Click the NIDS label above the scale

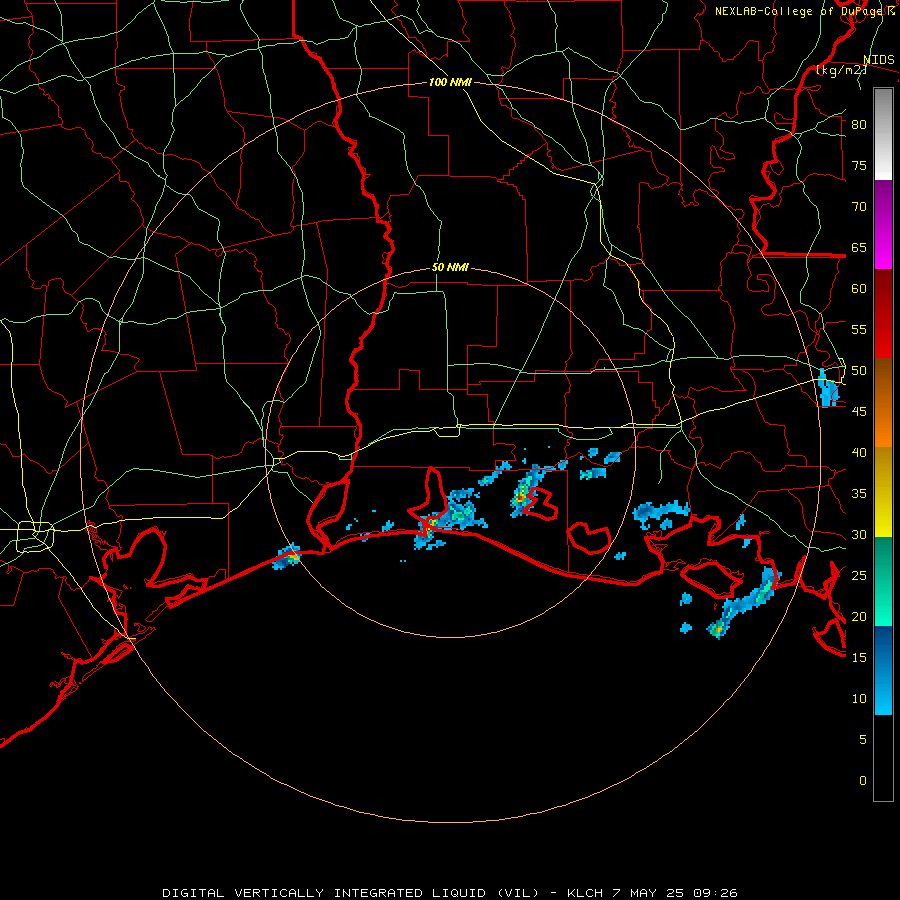[879, 60]
